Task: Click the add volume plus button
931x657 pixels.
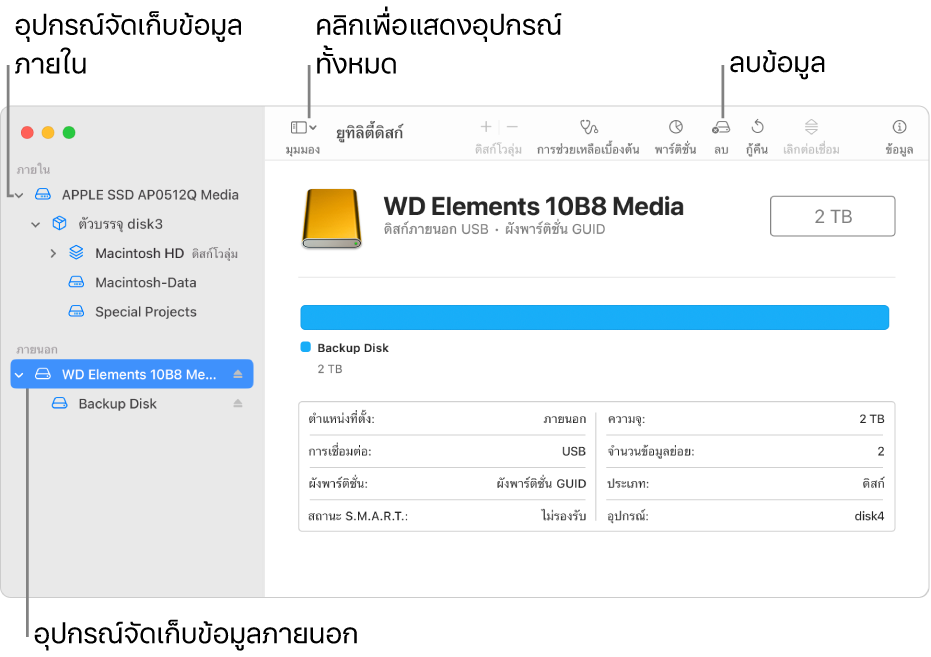Action: [x=486, y=126]
